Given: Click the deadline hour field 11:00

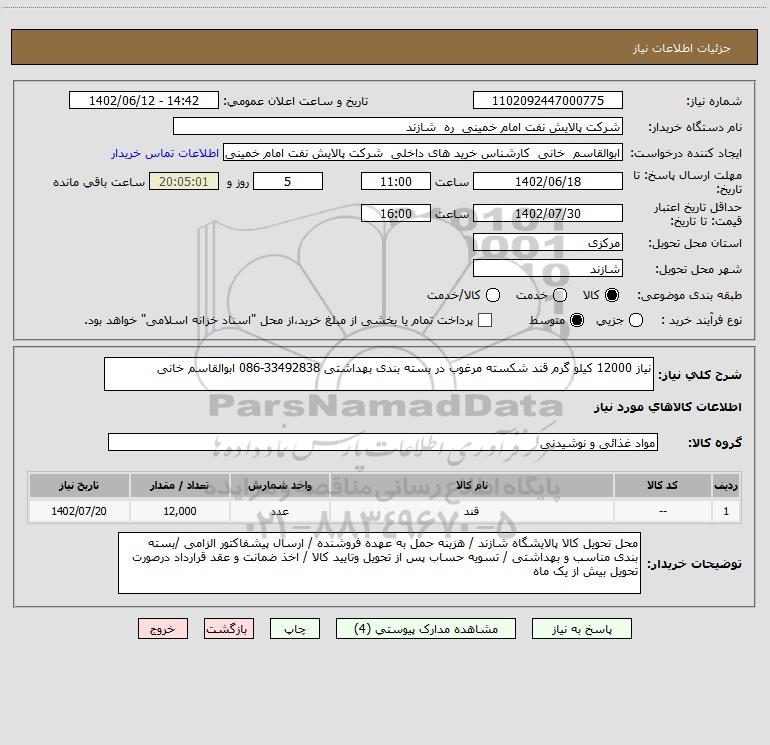Looking at the screenshot, I should 396,182.
